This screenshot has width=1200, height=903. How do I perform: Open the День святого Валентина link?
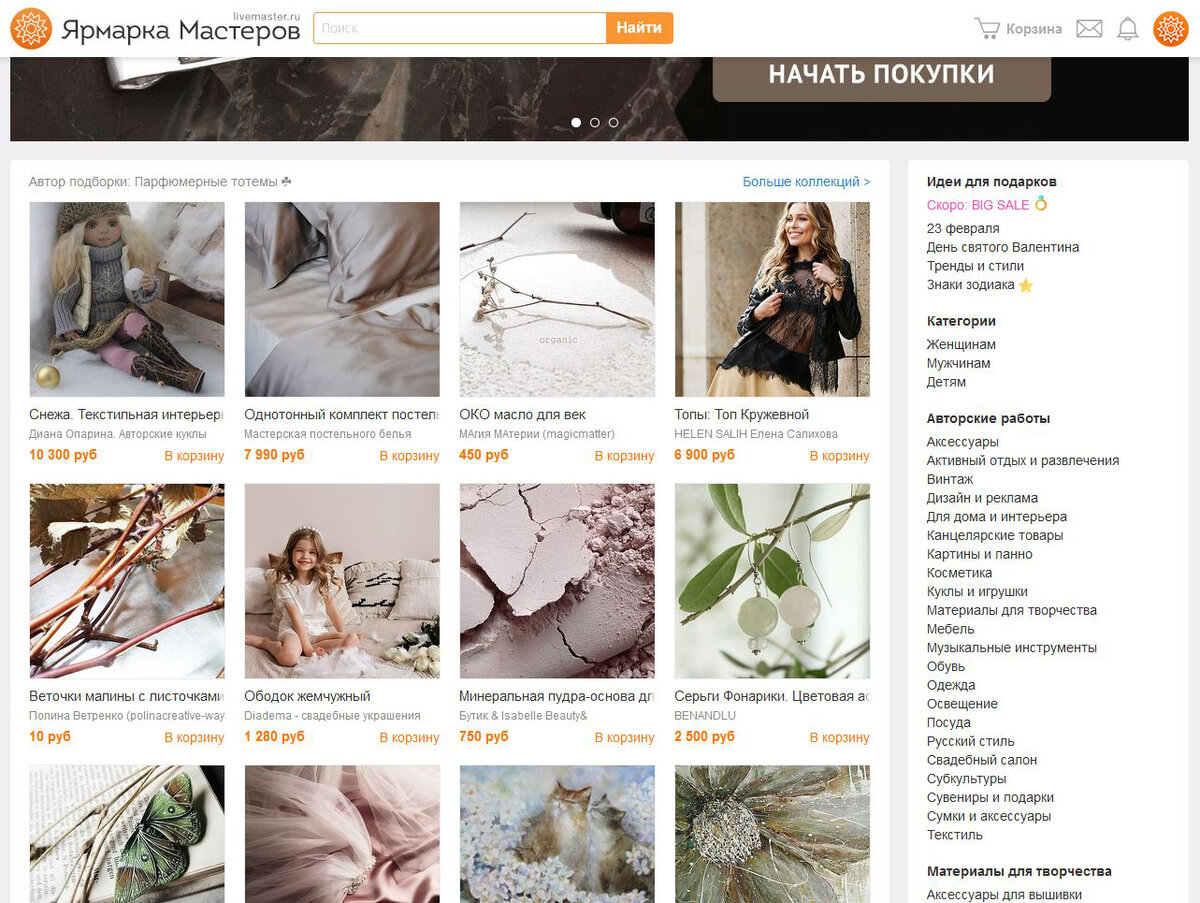click(1003, 247)
